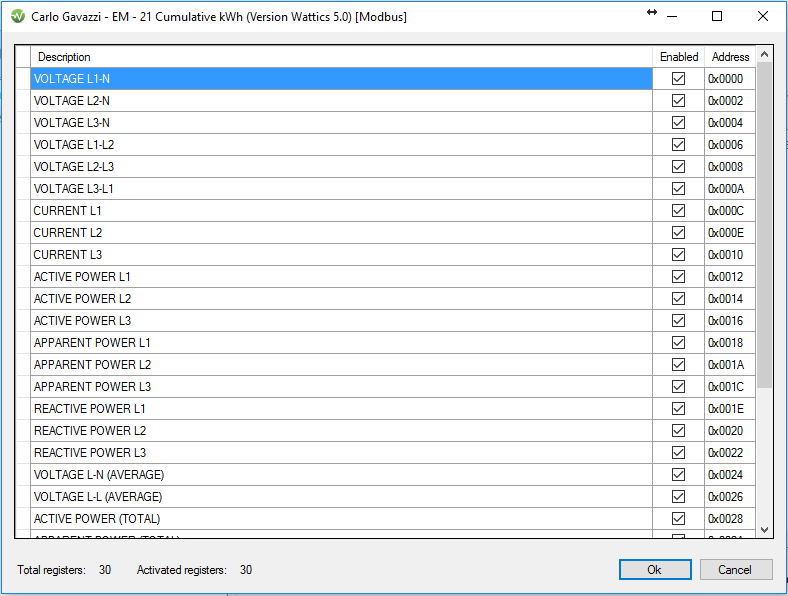Viewport: 788px width, 596px height.
Task: Click the Description column header
Action: coord(342,57)
